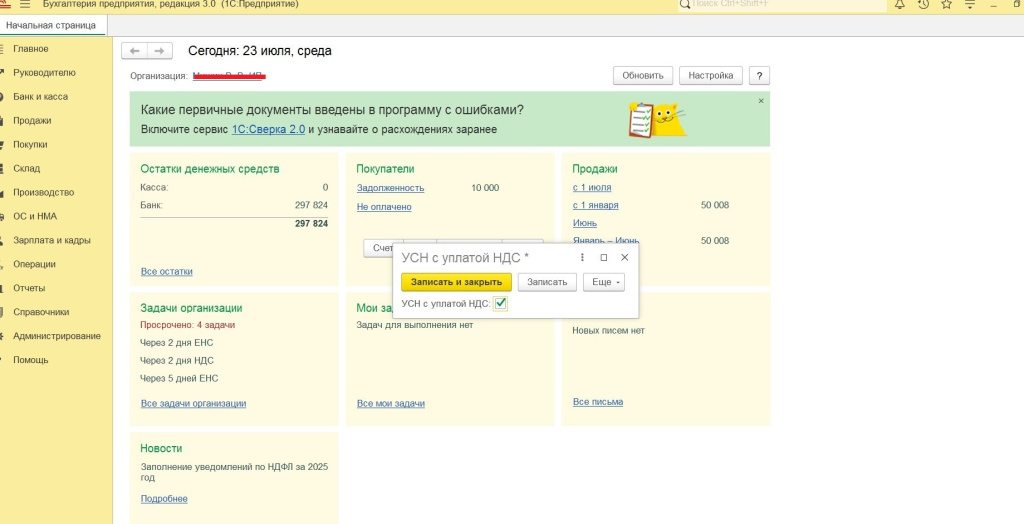Click the 10 000 debt value
Image resolution: width=1024 pixels, height=524 pixels.
pos(485,188)
